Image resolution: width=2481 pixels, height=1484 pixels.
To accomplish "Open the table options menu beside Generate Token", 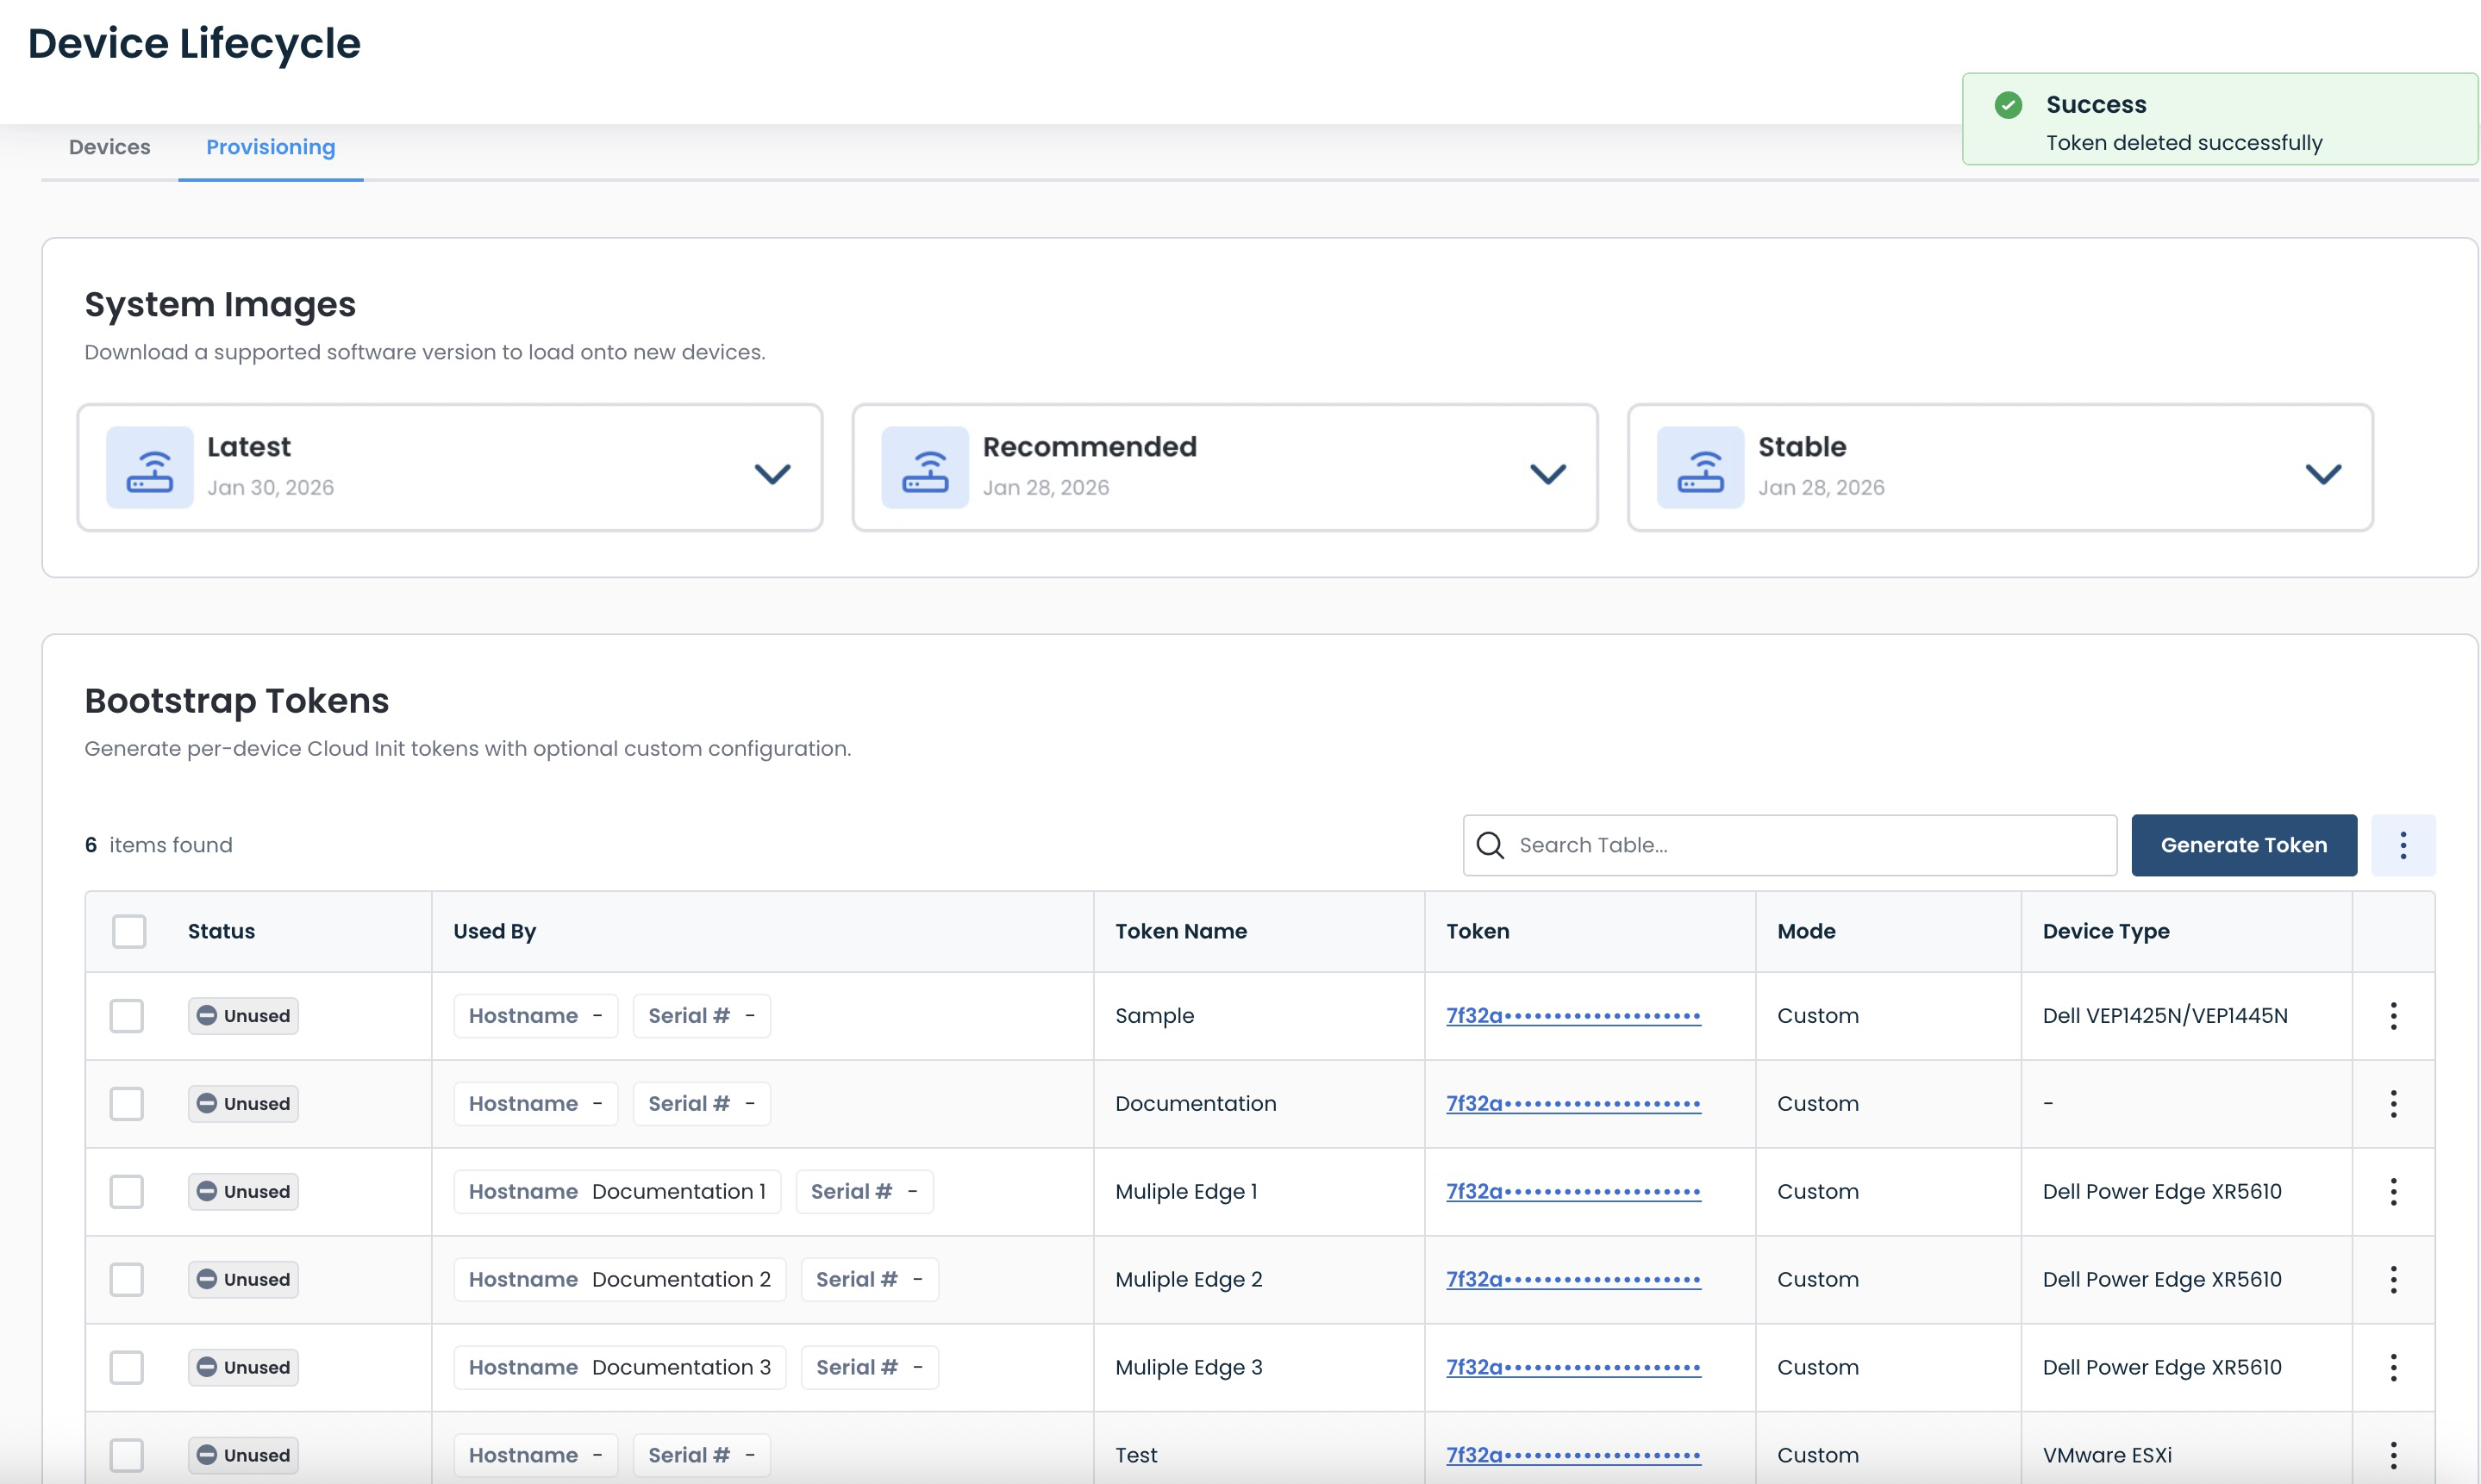I will pos(2403,845).
